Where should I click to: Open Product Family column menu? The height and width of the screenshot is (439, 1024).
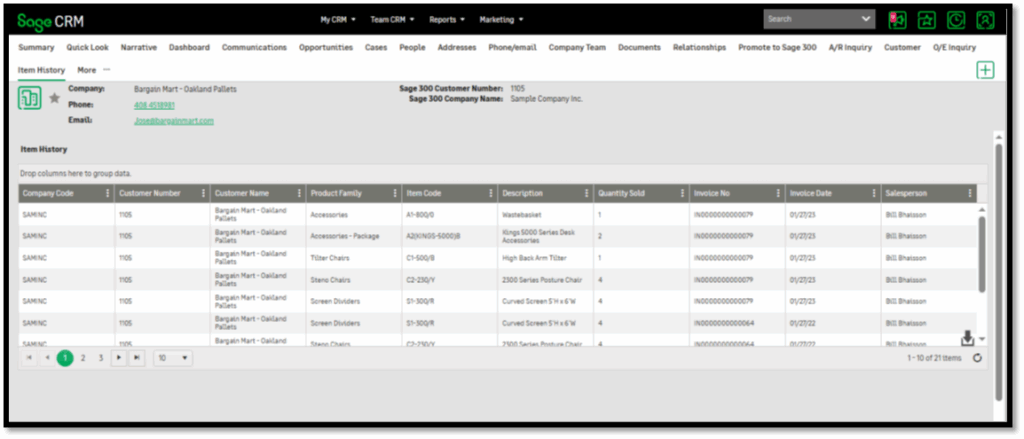point(395,193)
